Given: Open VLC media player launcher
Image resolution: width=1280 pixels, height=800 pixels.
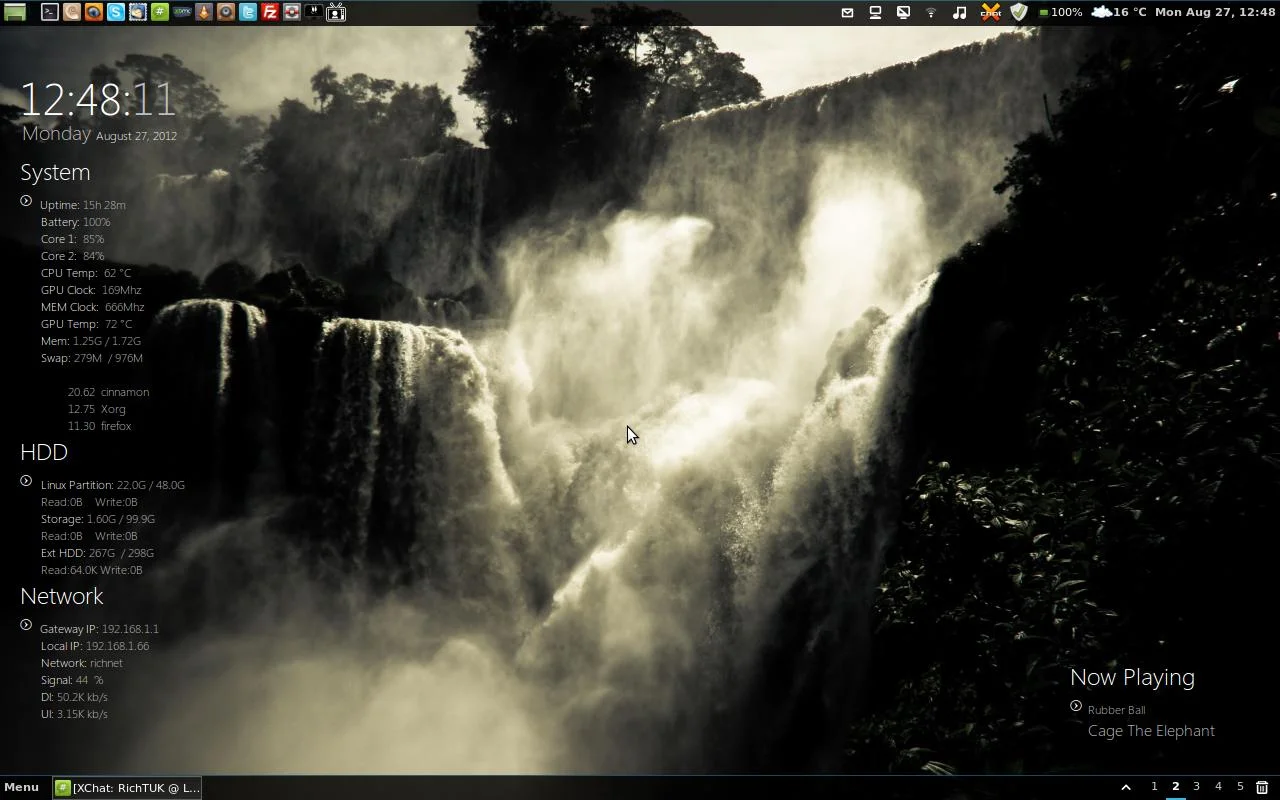Looking at the screenshot, I should click(204, 12).
